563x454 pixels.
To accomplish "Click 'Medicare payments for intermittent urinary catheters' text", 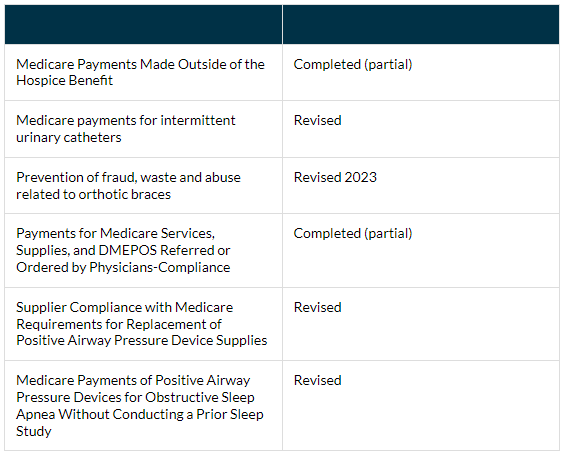I will click(126, 129).
